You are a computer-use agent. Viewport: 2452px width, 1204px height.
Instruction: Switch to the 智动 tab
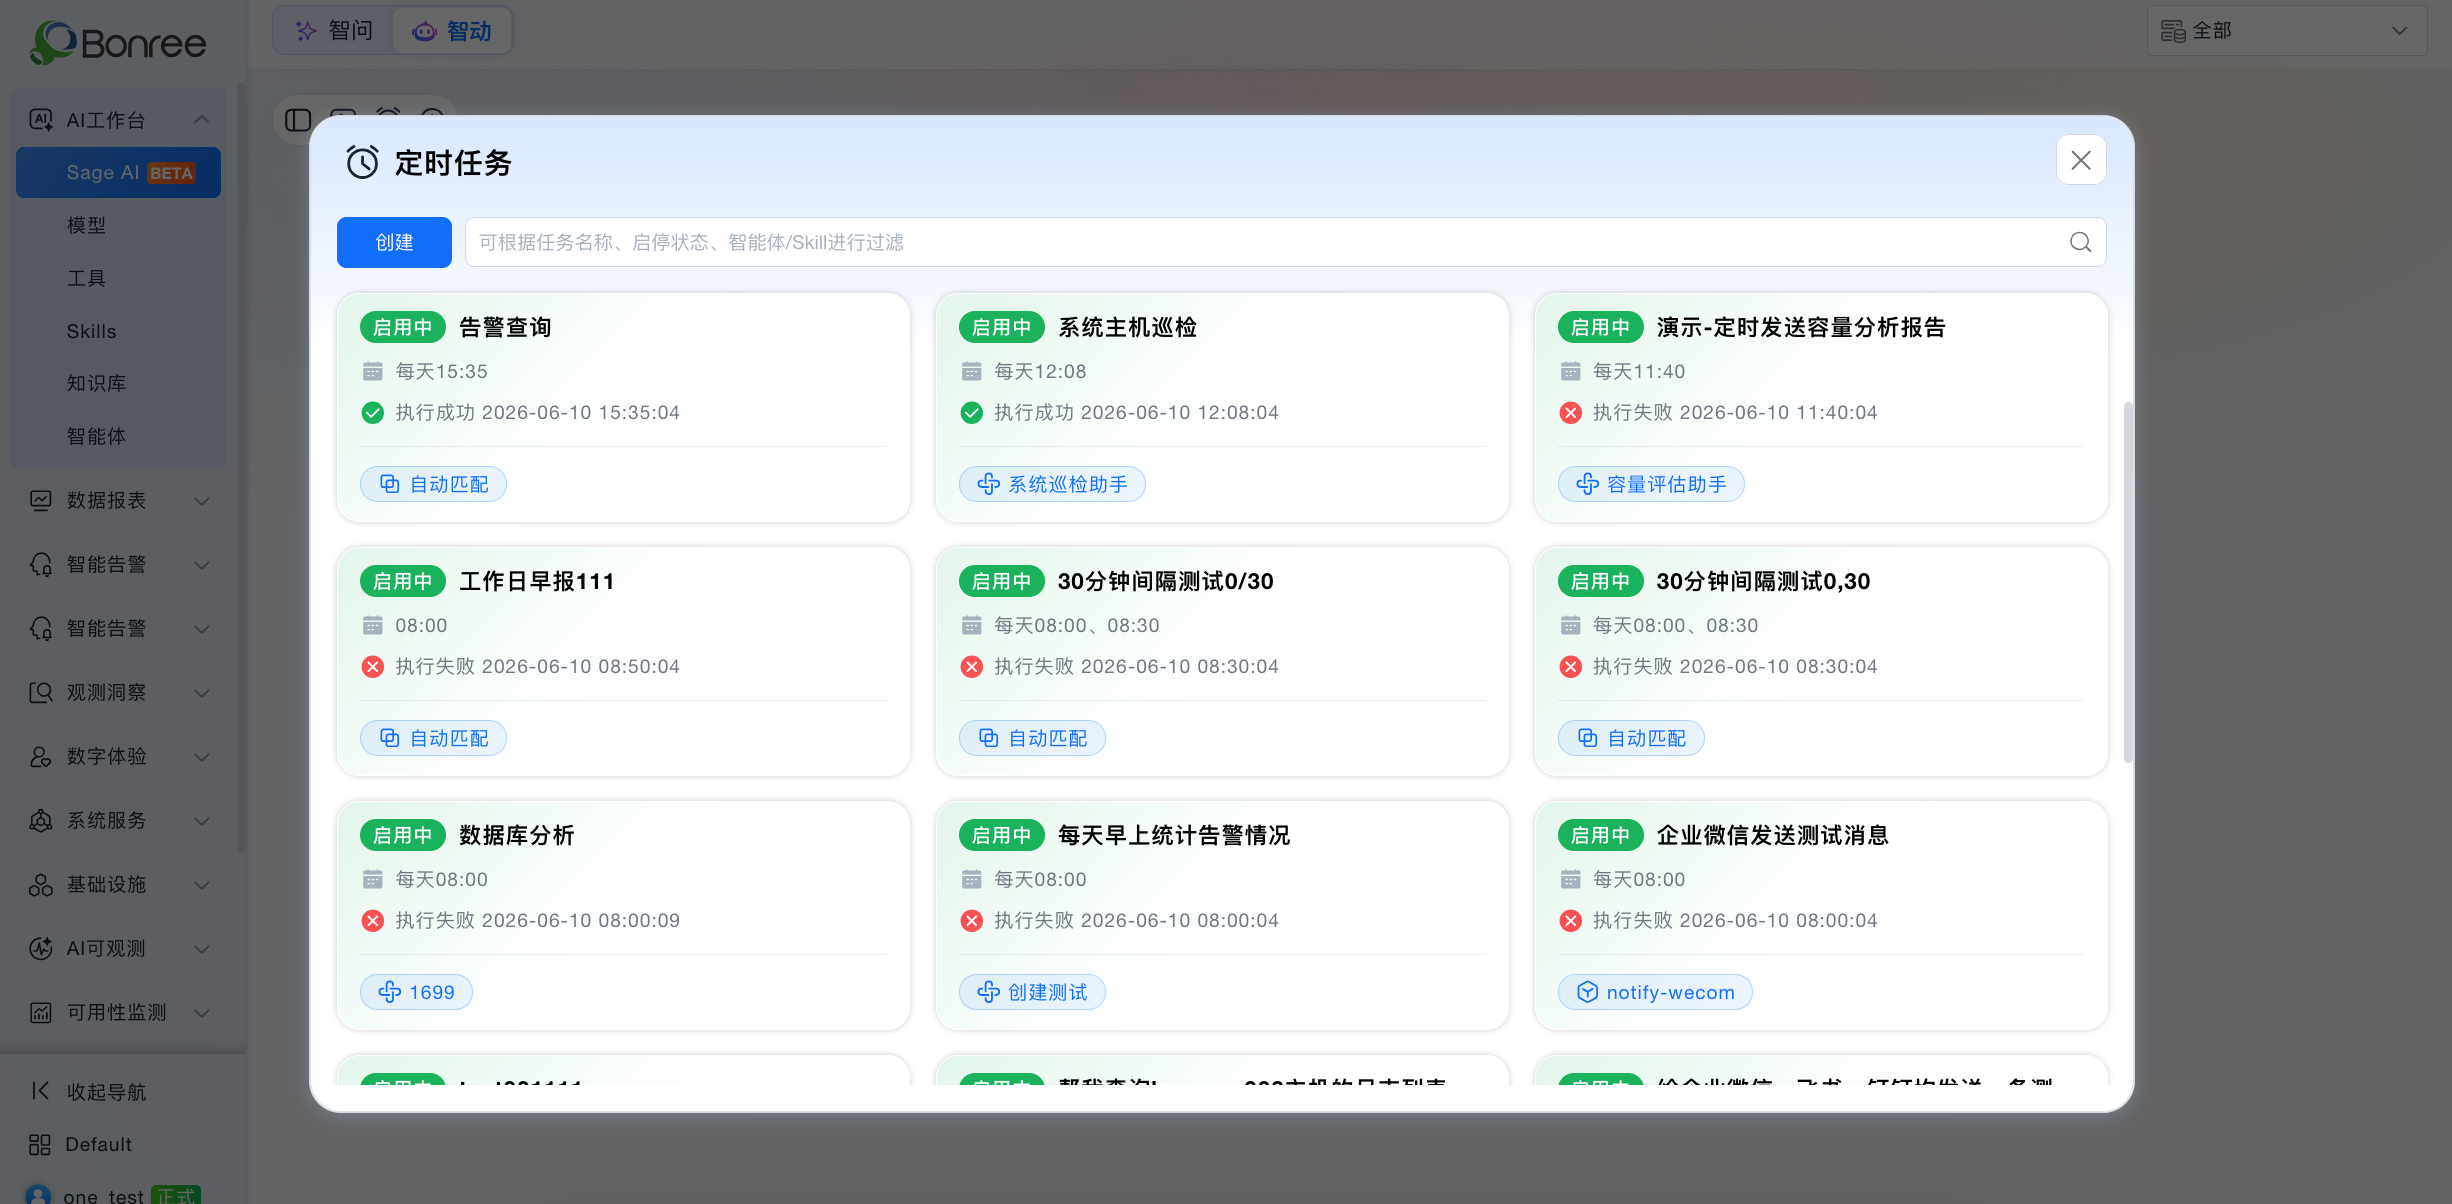click(x=452, y=31)
